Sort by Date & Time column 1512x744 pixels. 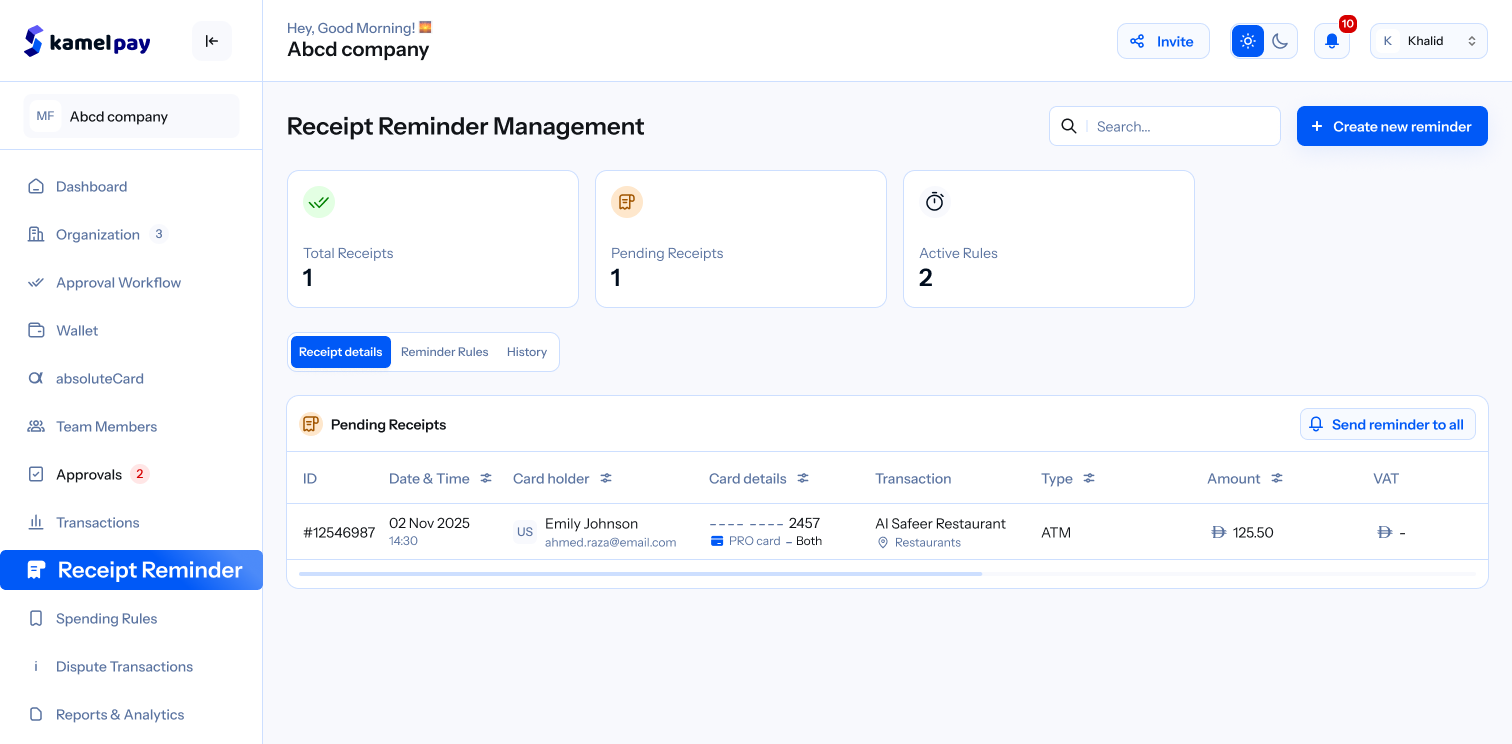pyautogui.click(x=486, y=478)
